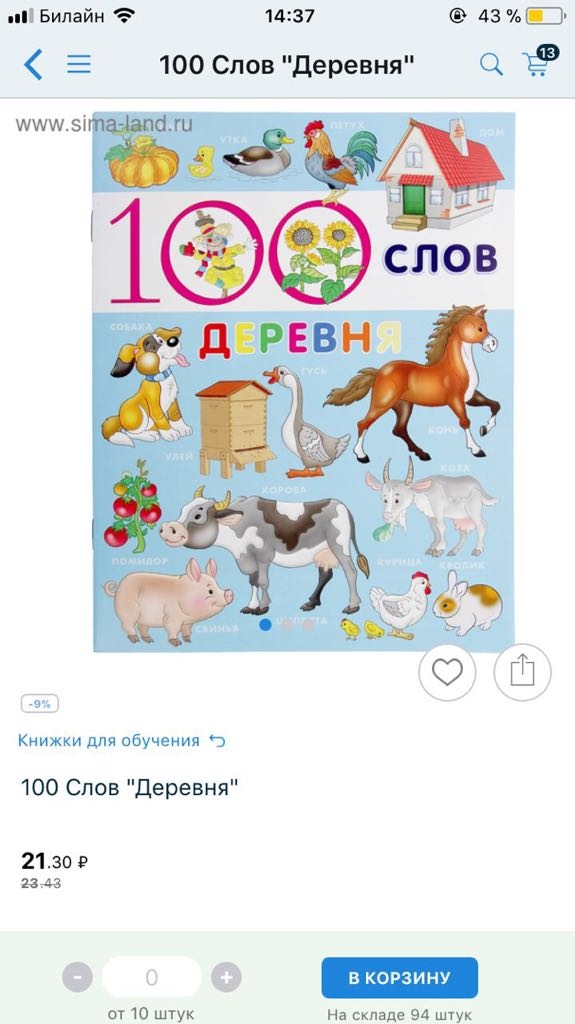Select third image pagination dot
575x1024 pixels.
(x=308, y=624)
